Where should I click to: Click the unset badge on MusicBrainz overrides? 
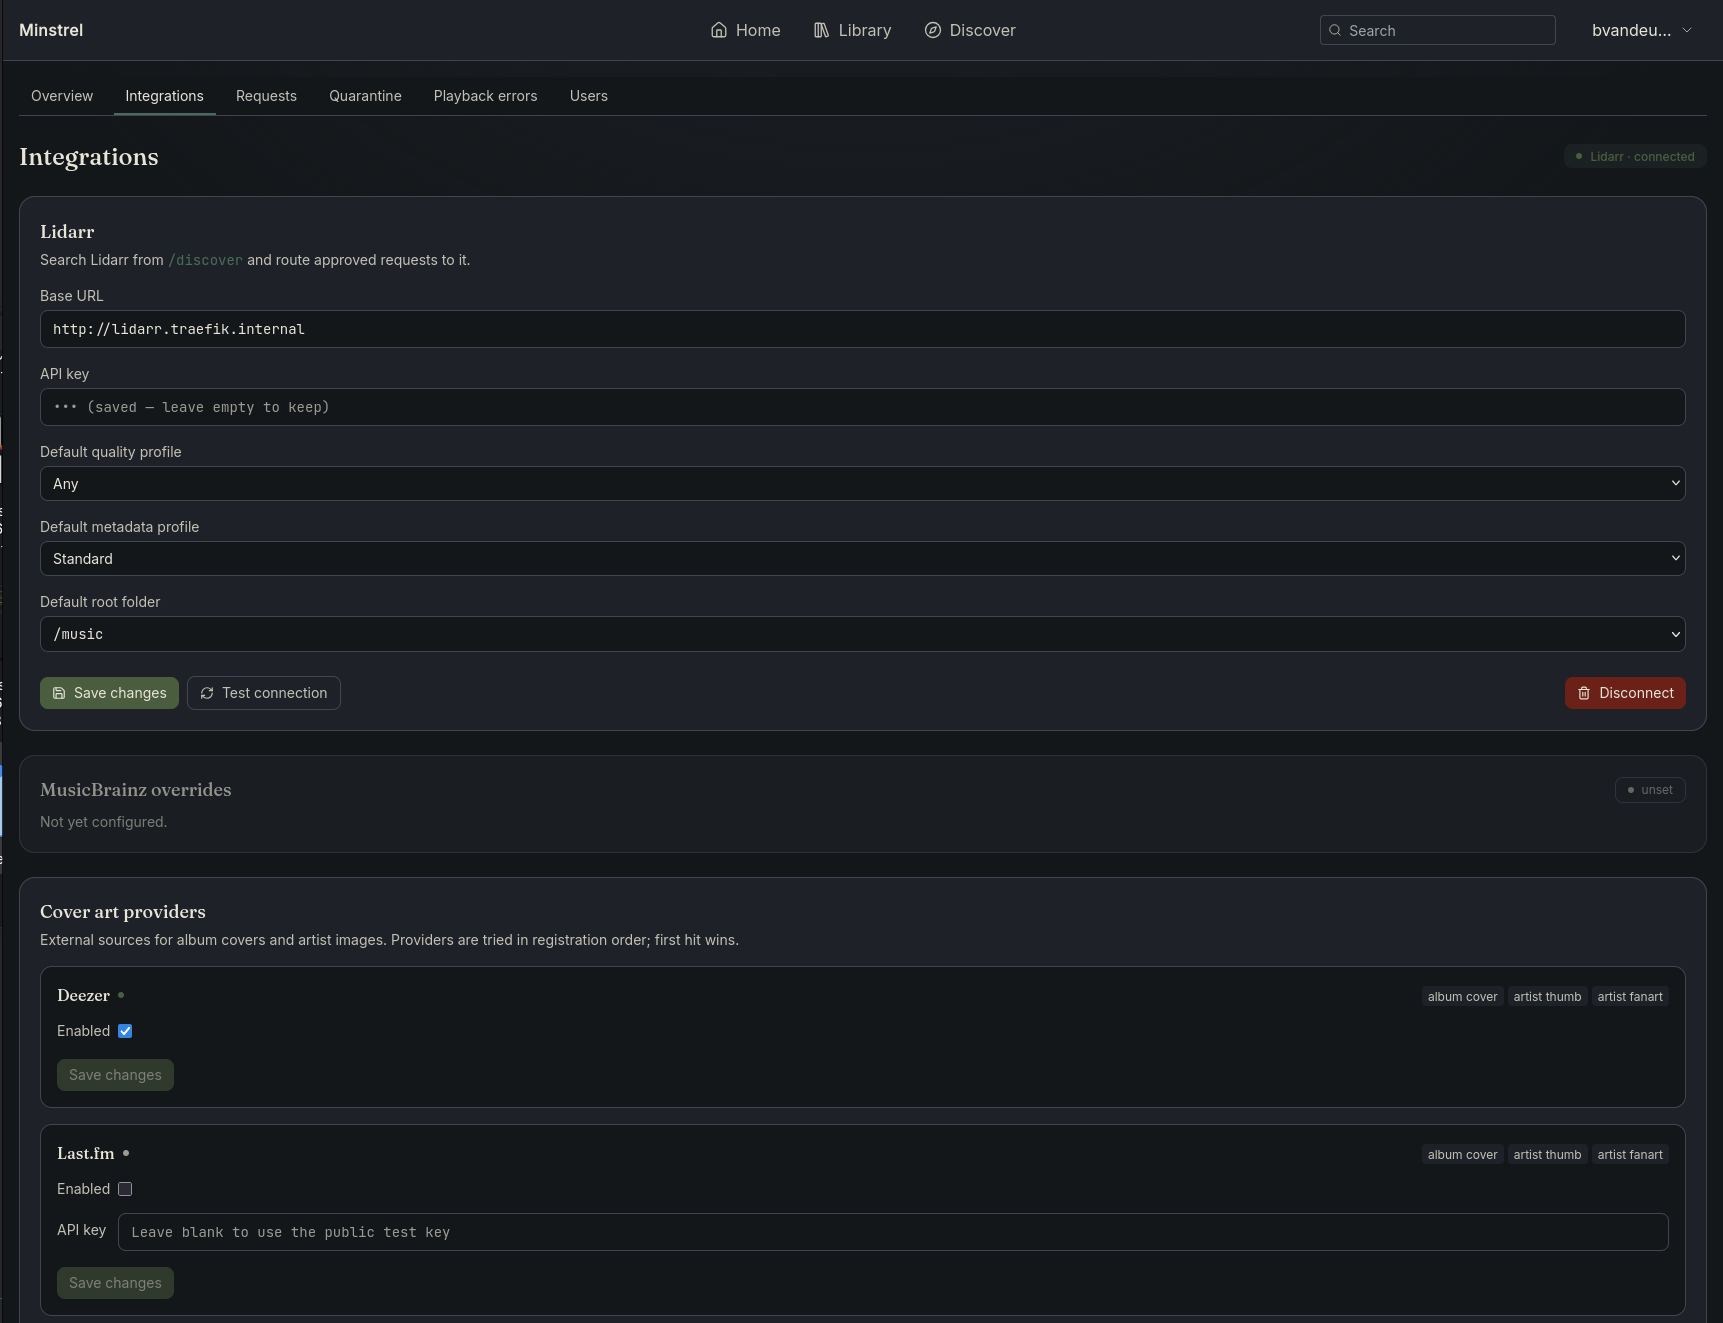1650,790
